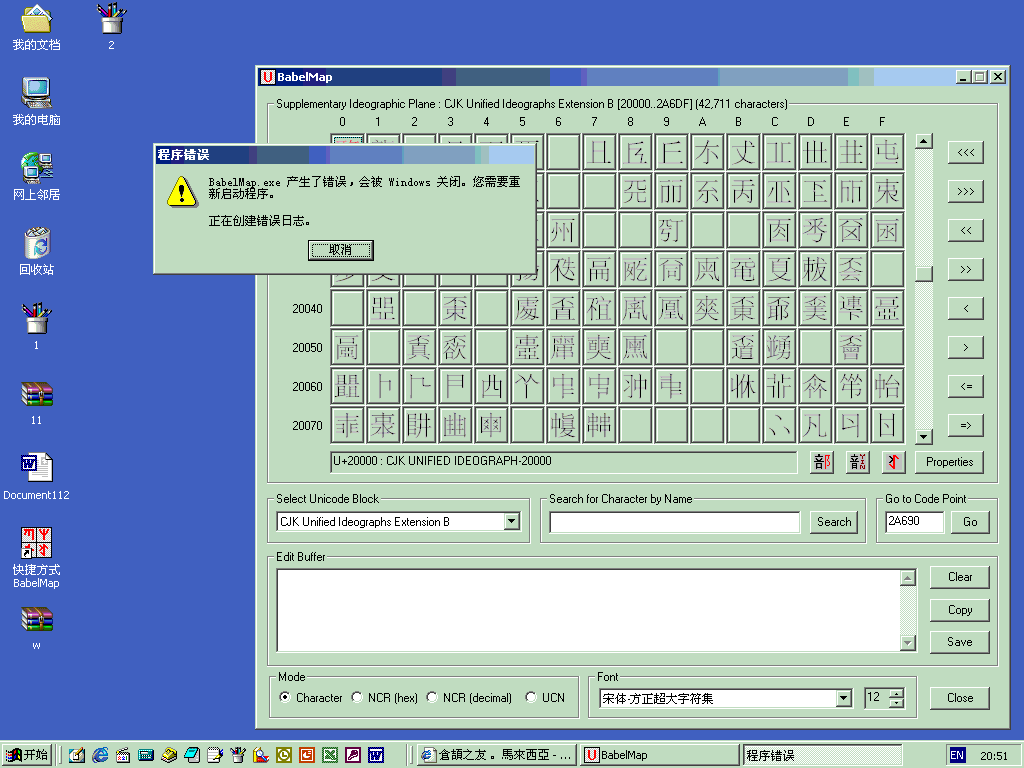Click the Search for Character by Name field
This screenshot has width=1024, height=768.
[x=675, y=522]
